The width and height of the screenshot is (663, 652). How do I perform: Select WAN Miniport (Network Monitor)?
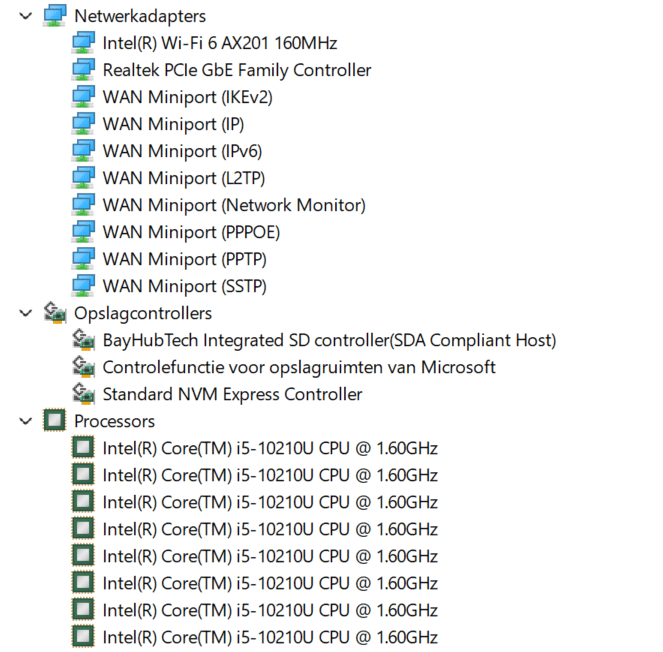click(x=234, y=205)
